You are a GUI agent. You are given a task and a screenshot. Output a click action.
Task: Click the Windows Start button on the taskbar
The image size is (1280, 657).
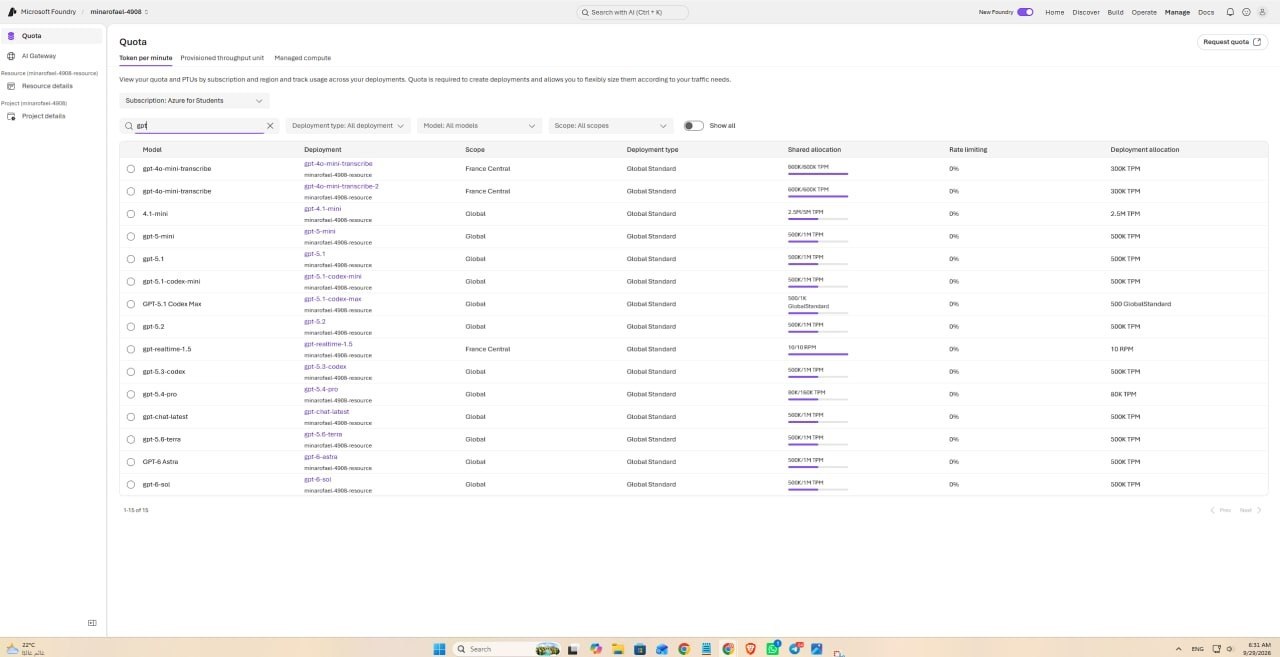[439, 649]
